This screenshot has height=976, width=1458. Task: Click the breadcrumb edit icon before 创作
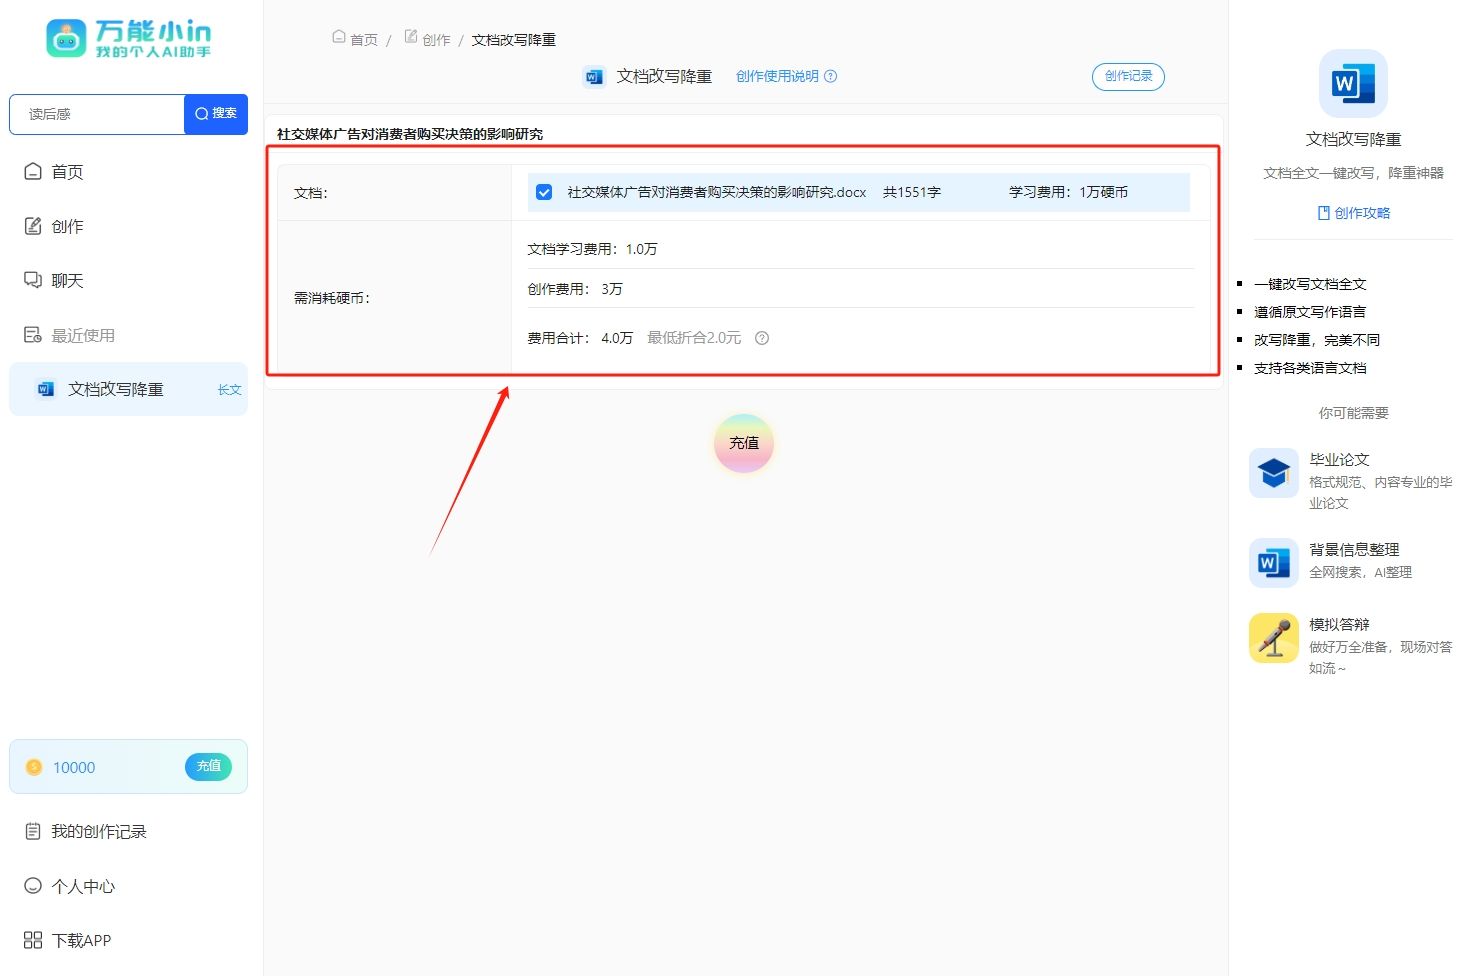(411, 37)
